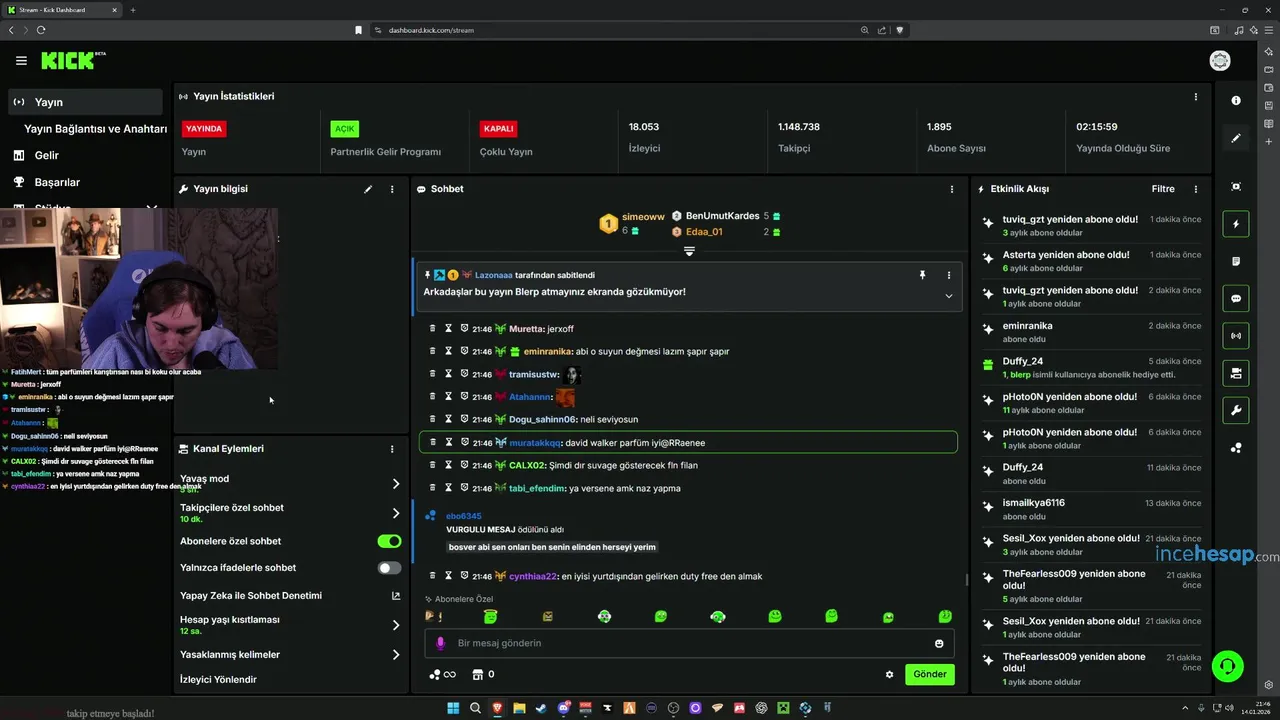
Task: Toggle the broadcast signal icon in right sidebar
Action: (1236, 335)
